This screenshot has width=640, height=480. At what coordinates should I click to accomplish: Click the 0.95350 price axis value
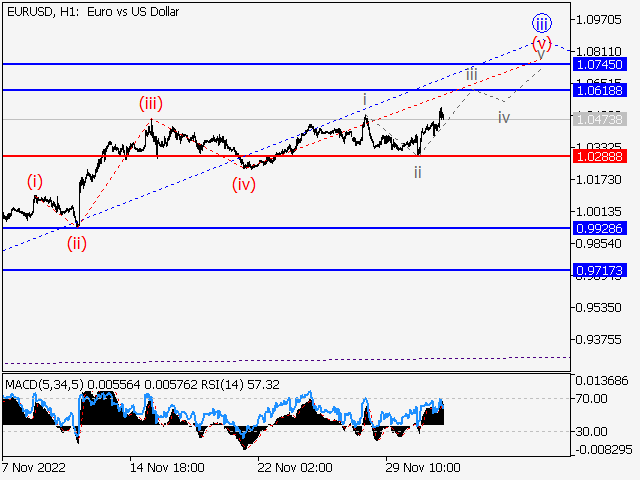point(599,307)
